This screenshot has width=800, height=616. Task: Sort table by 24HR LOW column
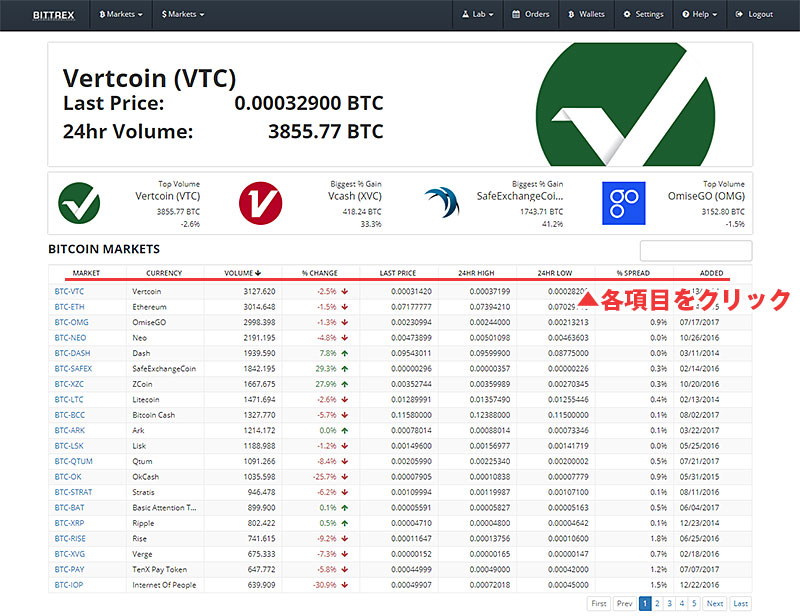pos(555,273)
